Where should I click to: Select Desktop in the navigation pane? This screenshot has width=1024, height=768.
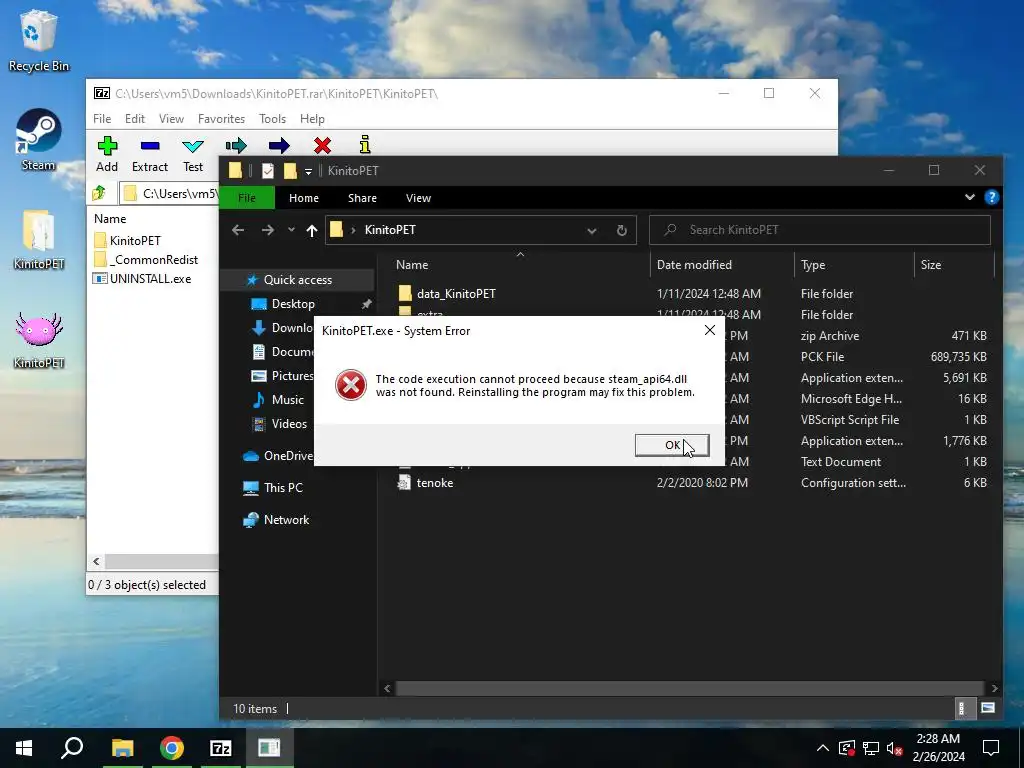tap(293, 304)
